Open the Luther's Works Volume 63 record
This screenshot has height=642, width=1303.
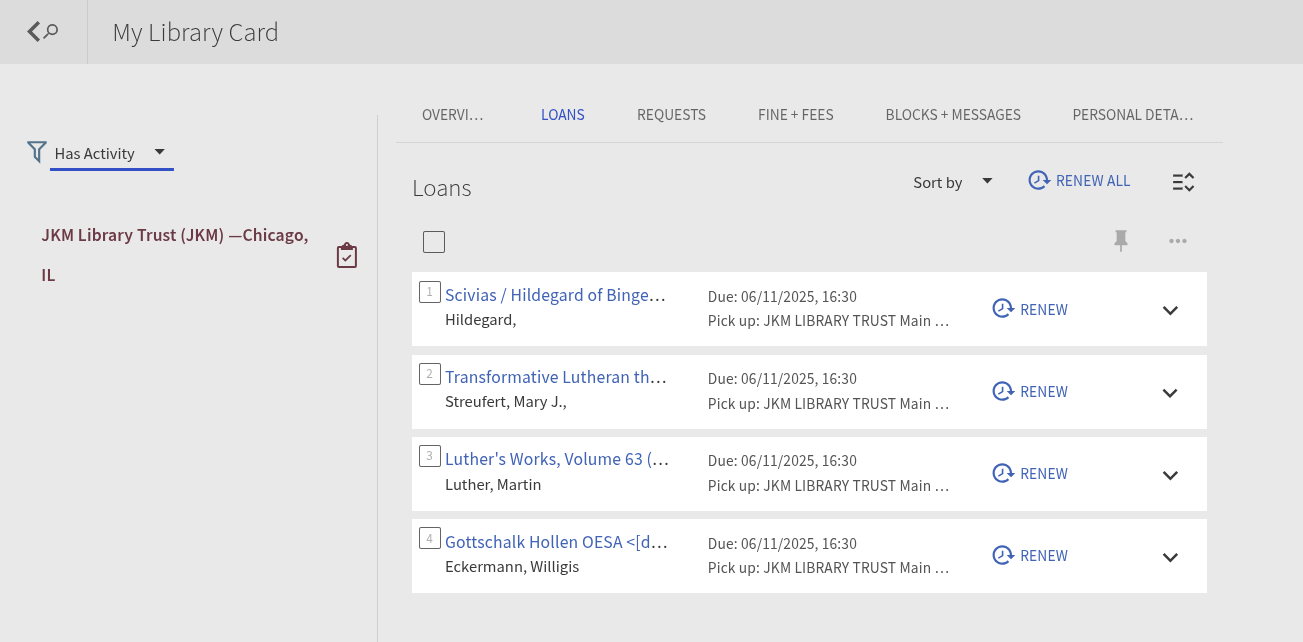pos(556,458)
